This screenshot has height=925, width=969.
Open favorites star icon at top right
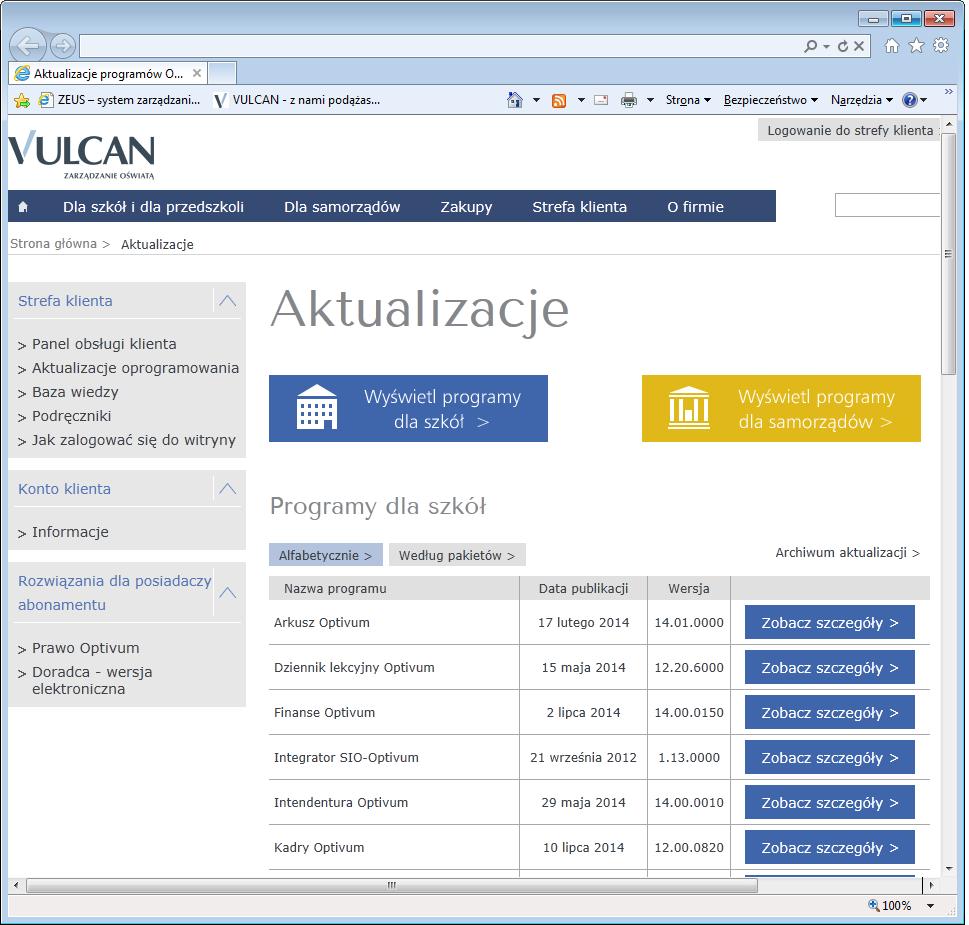pyautogui.click(x=916, y=45)
